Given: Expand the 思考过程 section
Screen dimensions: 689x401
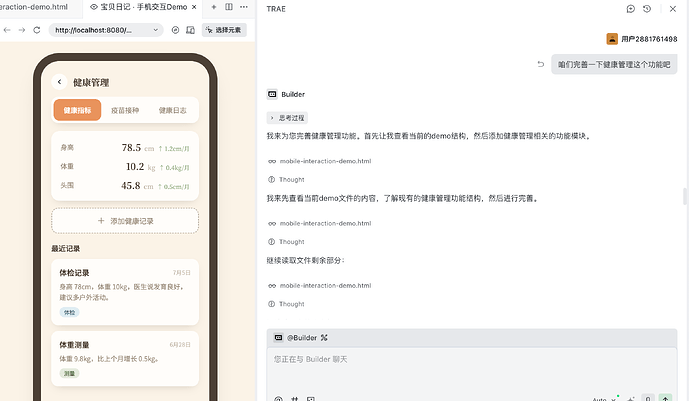Looking at the screenshot, I should click(x=287, y=118).
